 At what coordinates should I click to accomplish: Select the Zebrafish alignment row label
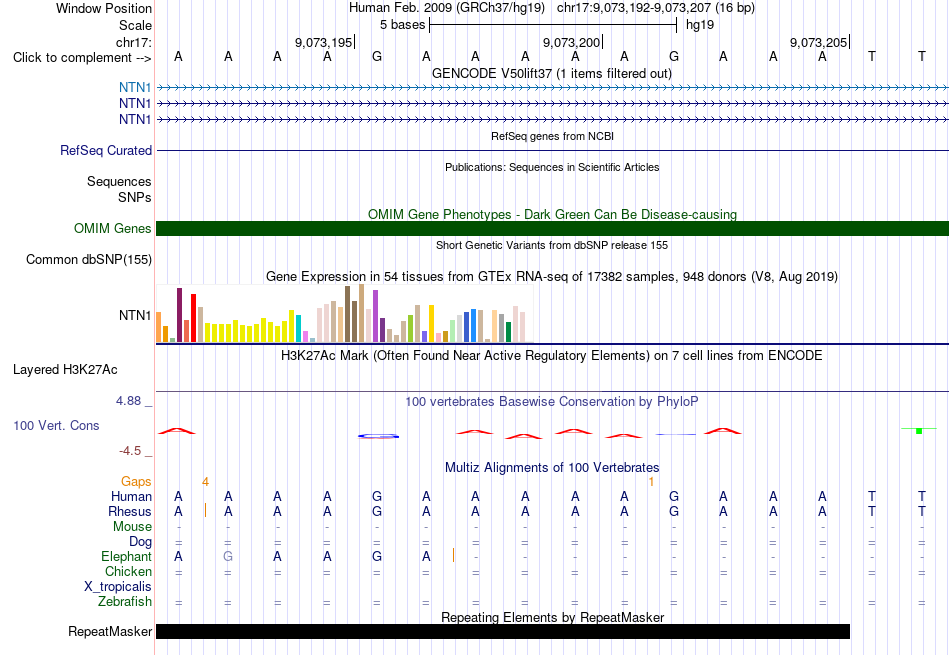tap(125, 601)
